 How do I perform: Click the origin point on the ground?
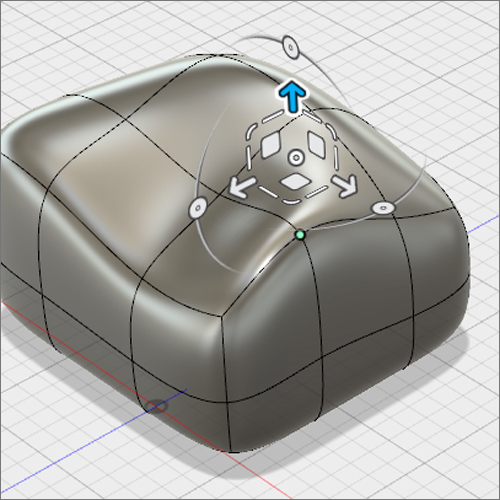[156, 405]
